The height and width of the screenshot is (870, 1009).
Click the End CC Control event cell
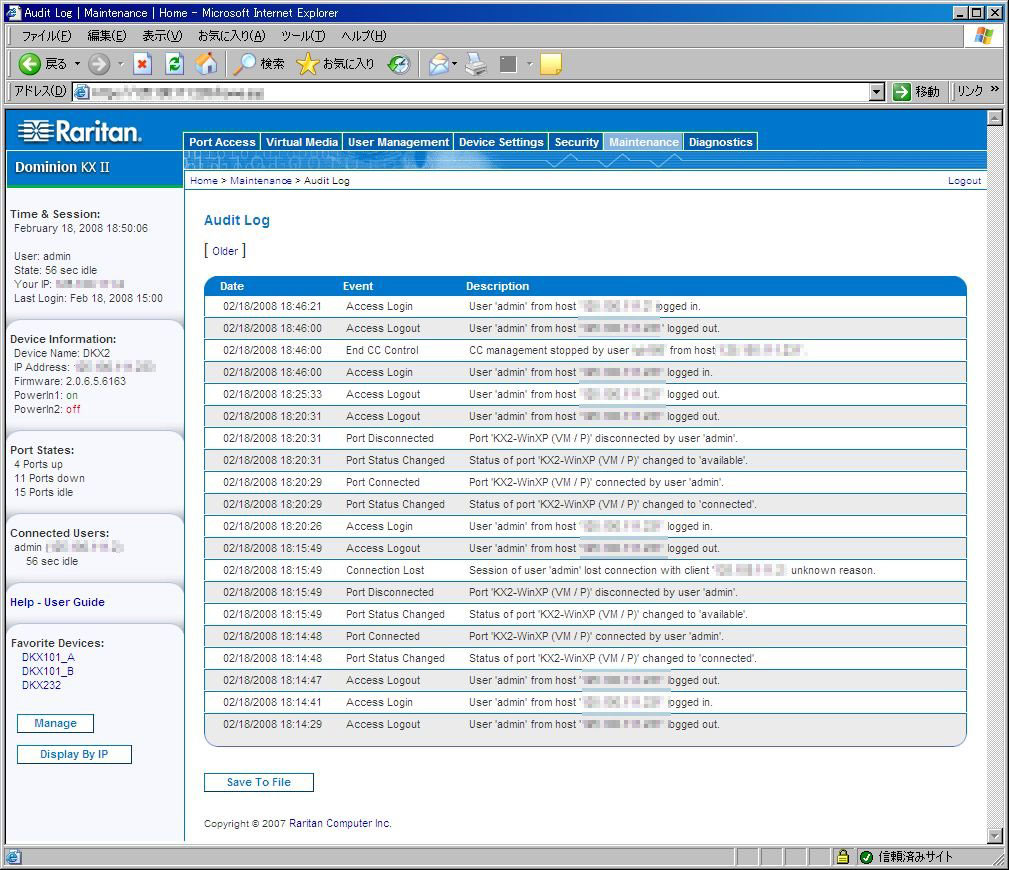(382, 350)
